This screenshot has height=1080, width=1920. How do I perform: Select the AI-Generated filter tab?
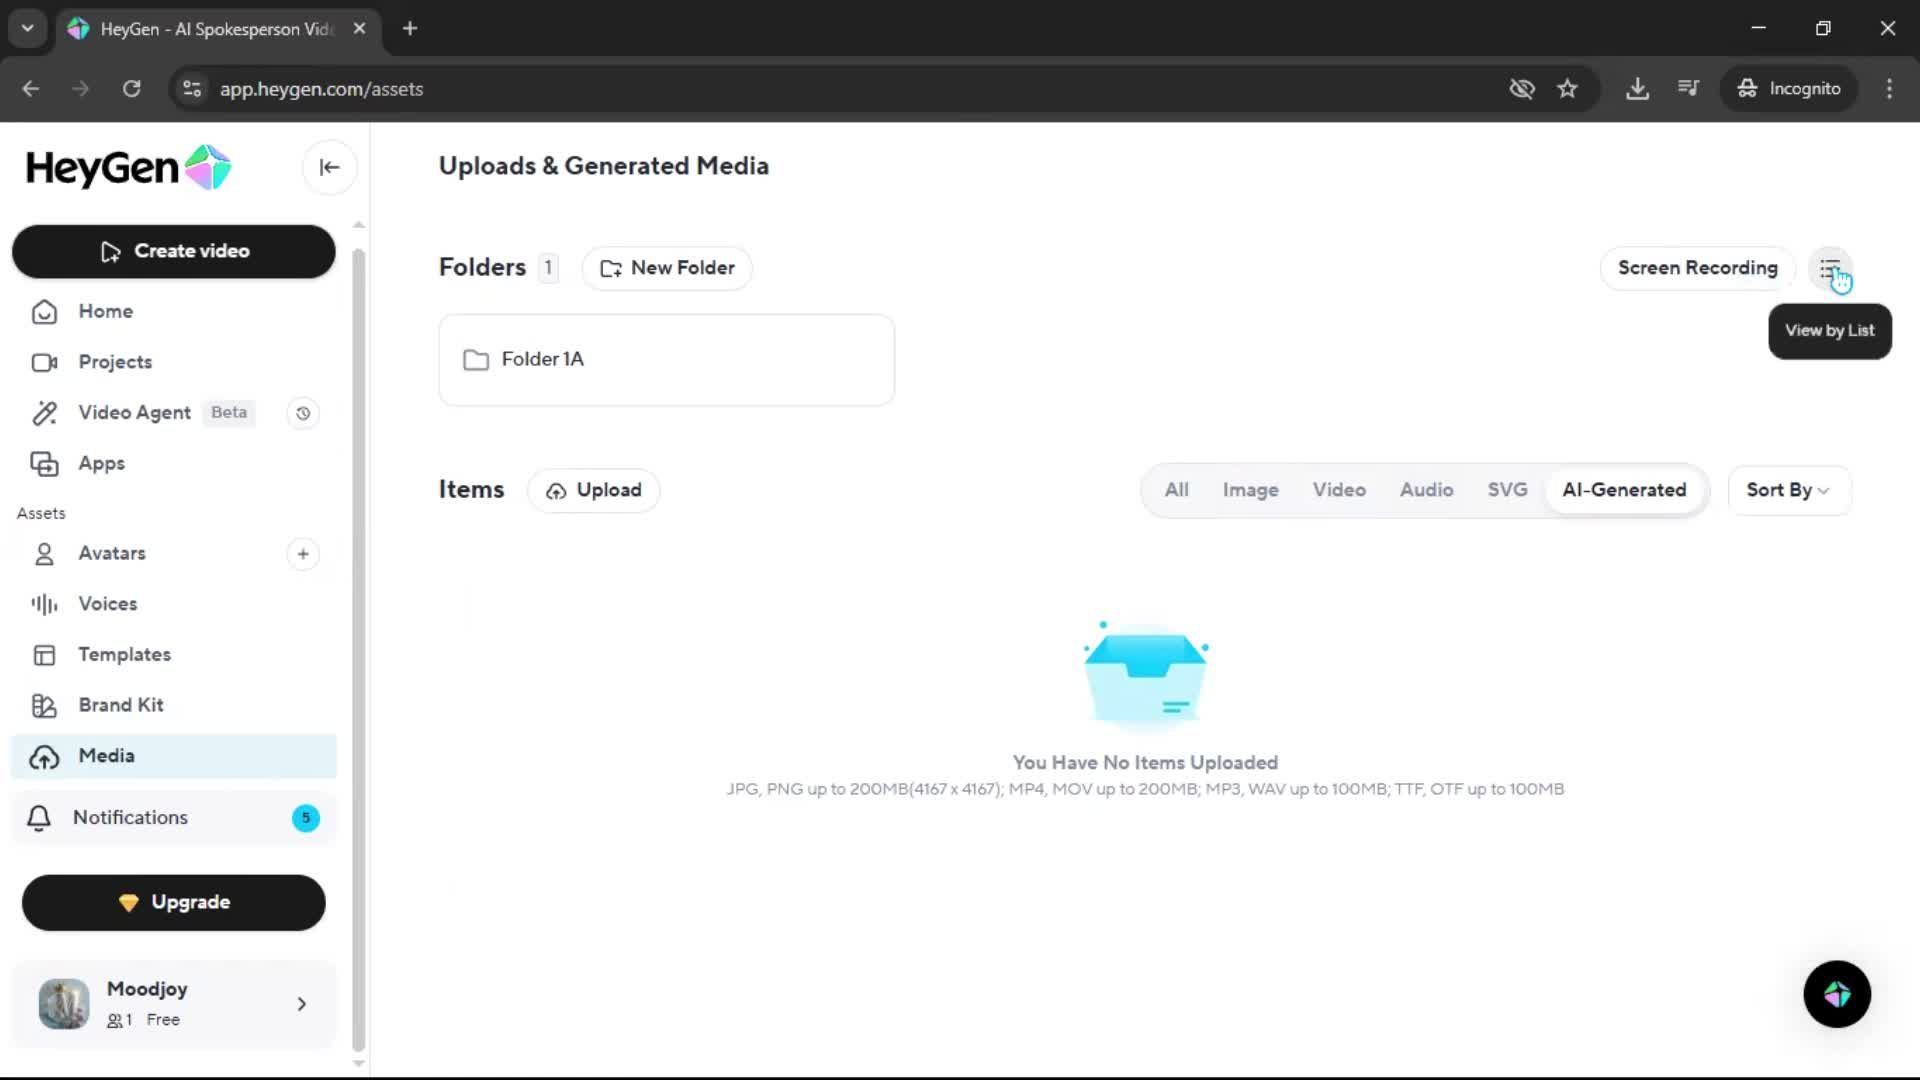point(1624,490)
